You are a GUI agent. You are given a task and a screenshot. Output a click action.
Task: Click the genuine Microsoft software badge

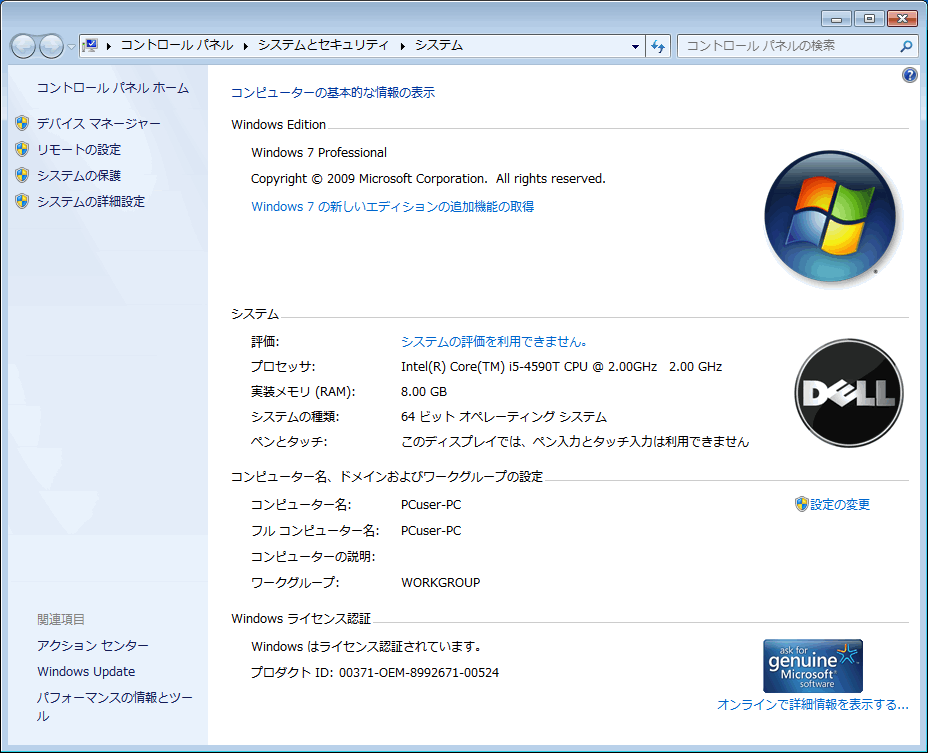click(x=813, y=666)
